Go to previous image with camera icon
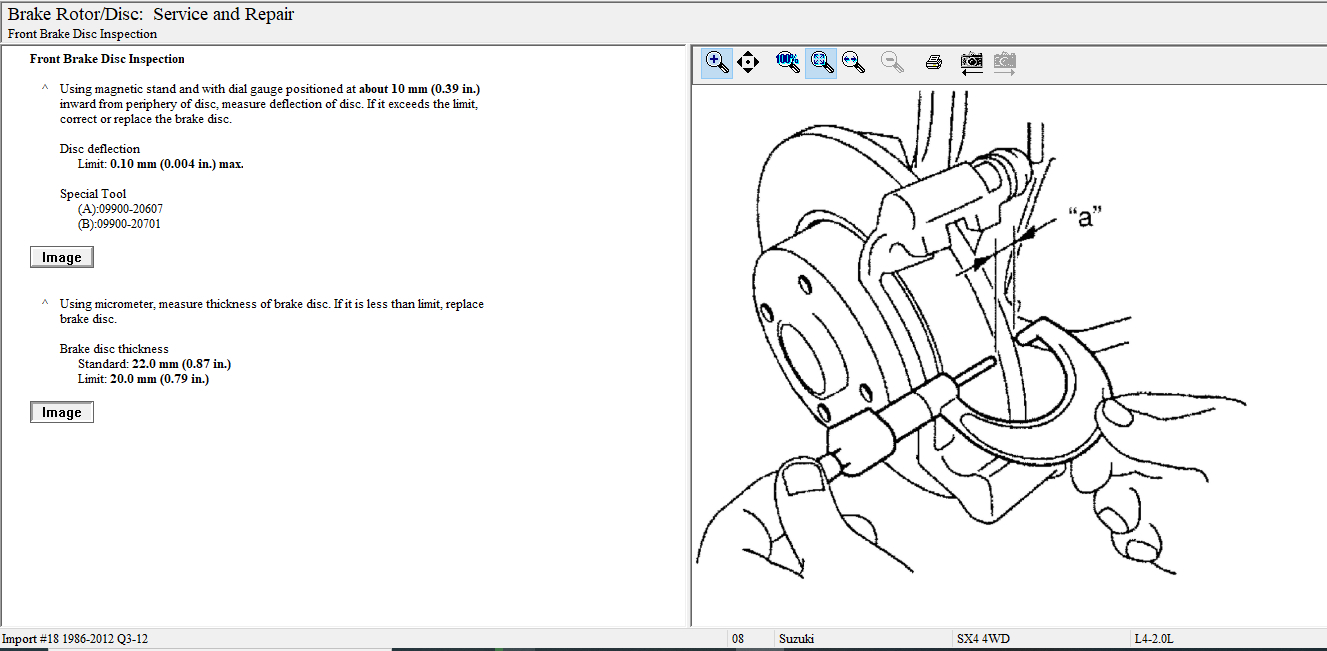 971,62
